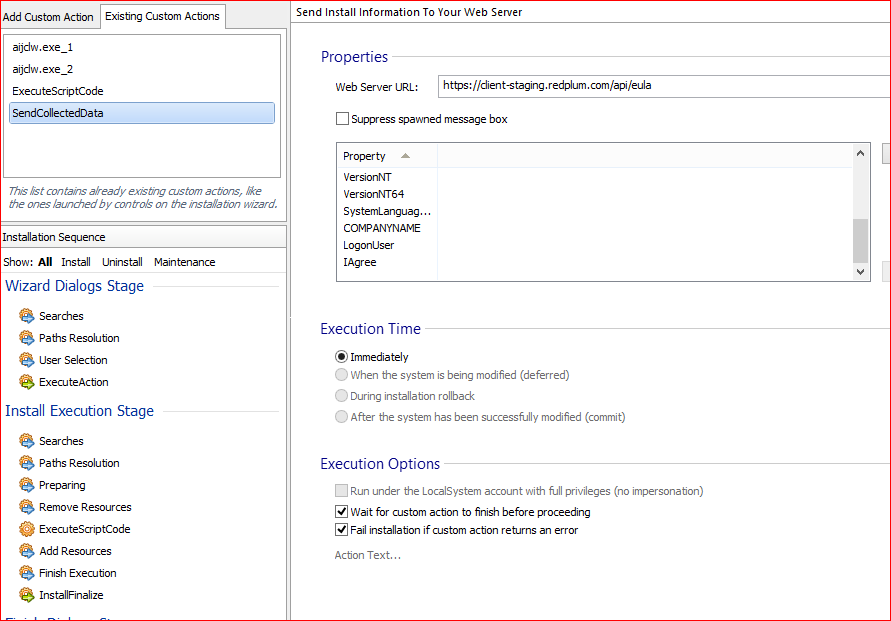The width and height of the screenshot is (891, 621).
Task: Click the Remove Resources action icon
Action: tap(26, 507)
